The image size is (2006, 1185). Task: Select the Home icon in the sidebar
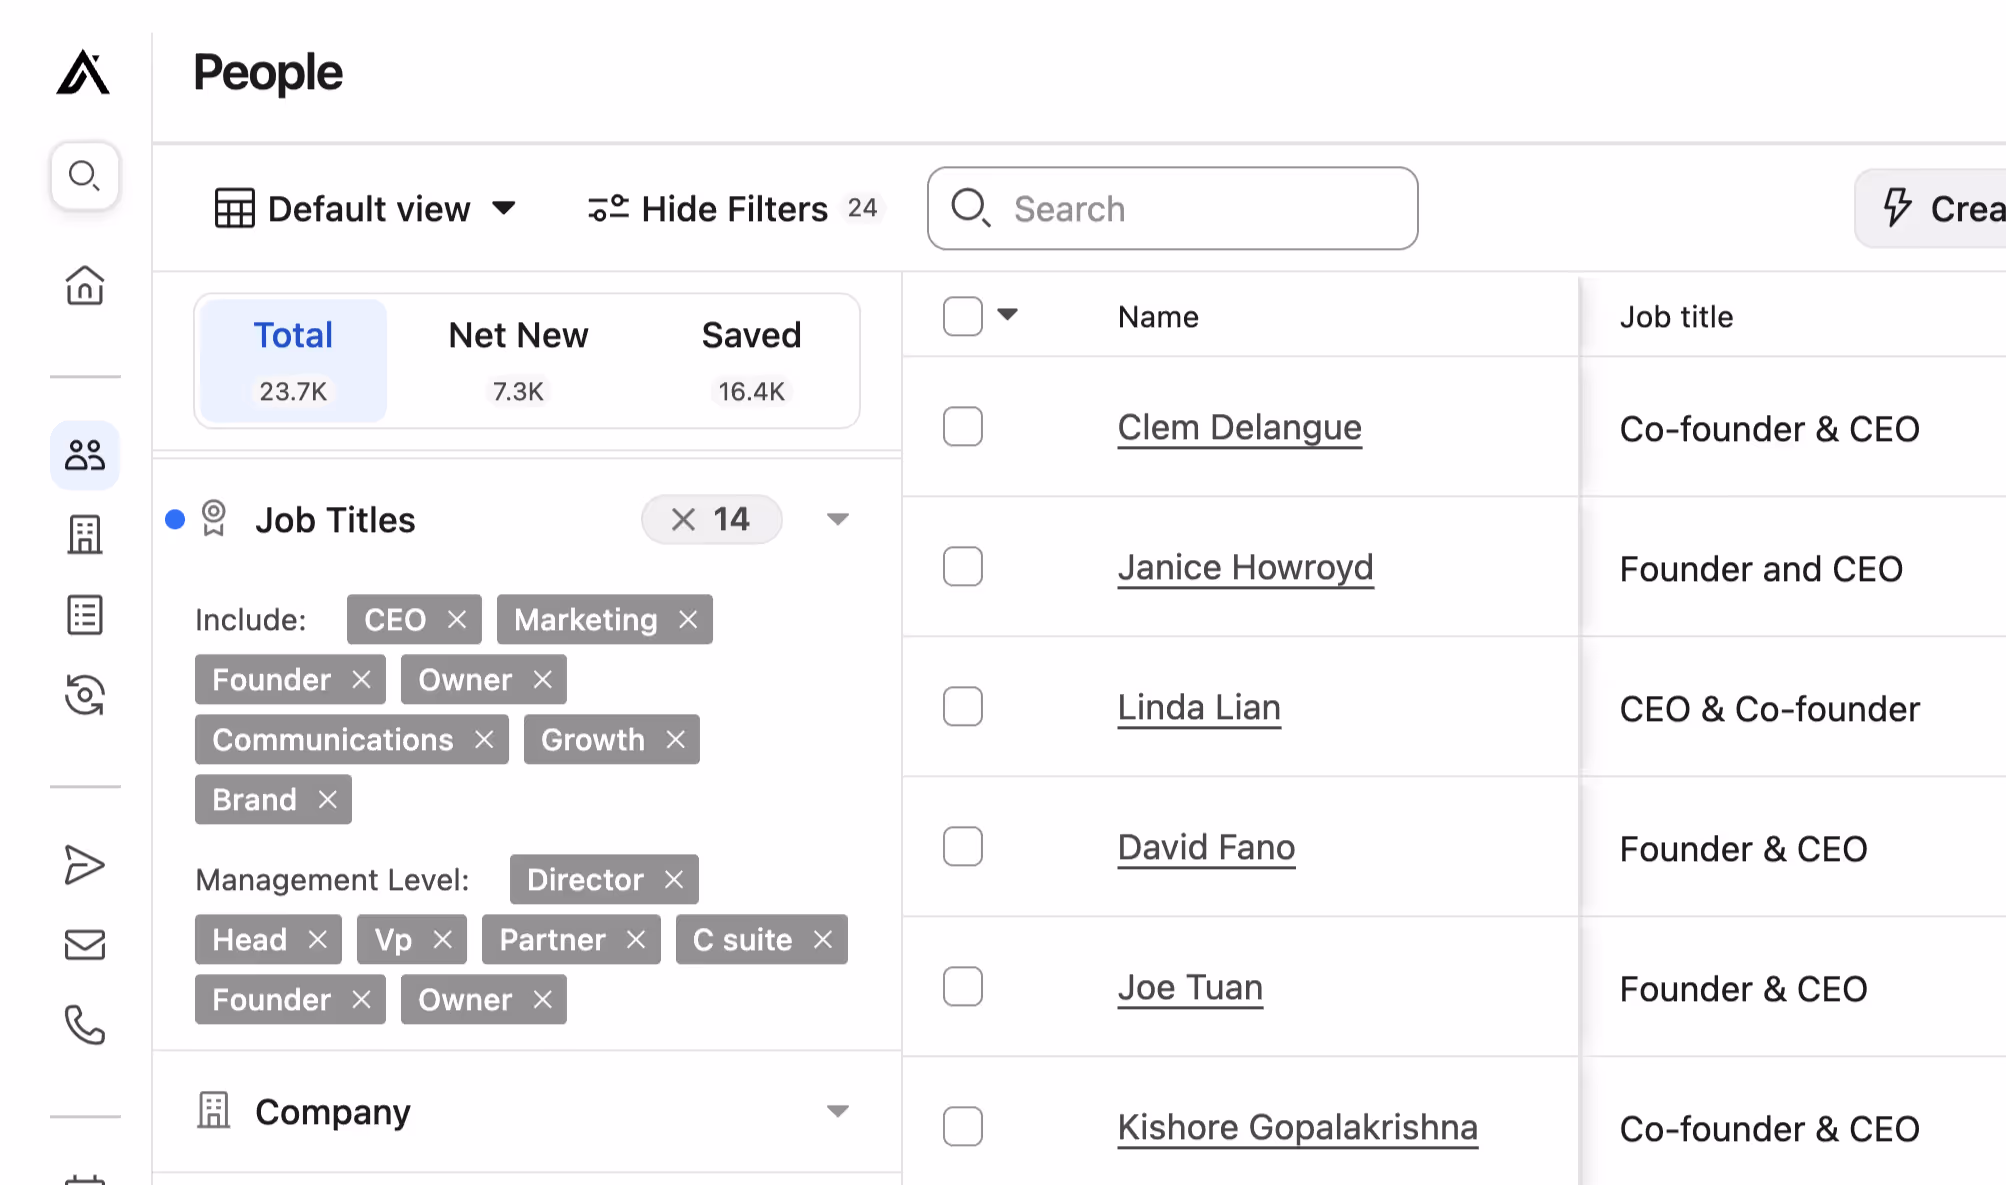click(85, 287)
